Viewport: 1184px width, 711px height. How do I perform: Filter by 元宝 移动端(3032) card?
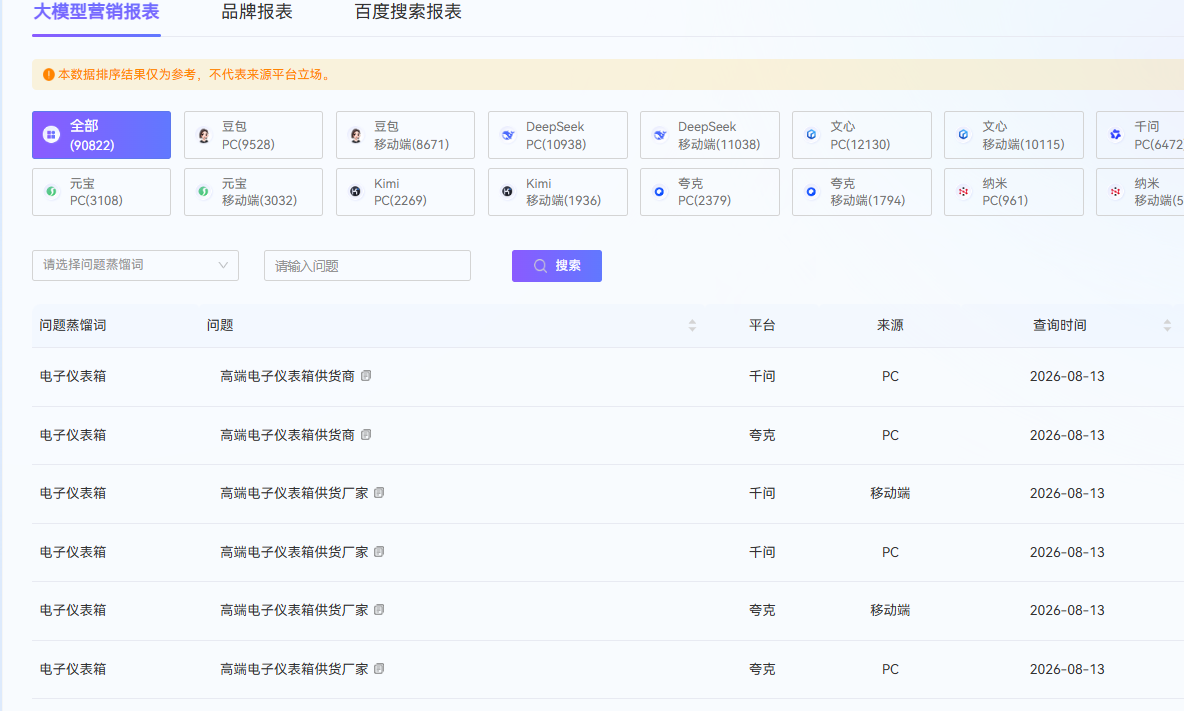[x=253, y=192]
